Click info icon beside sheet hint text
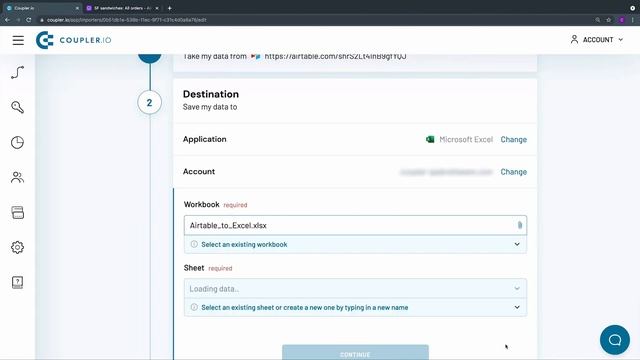Screen dimensions: 640x360 (194, 307)
